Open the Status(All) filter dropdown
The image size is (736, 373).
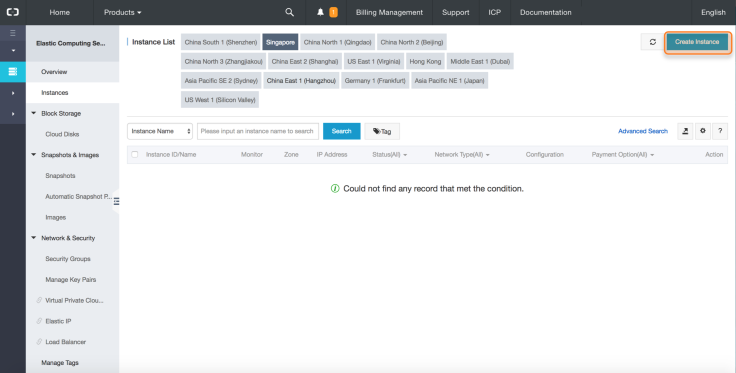click(390, 154)
